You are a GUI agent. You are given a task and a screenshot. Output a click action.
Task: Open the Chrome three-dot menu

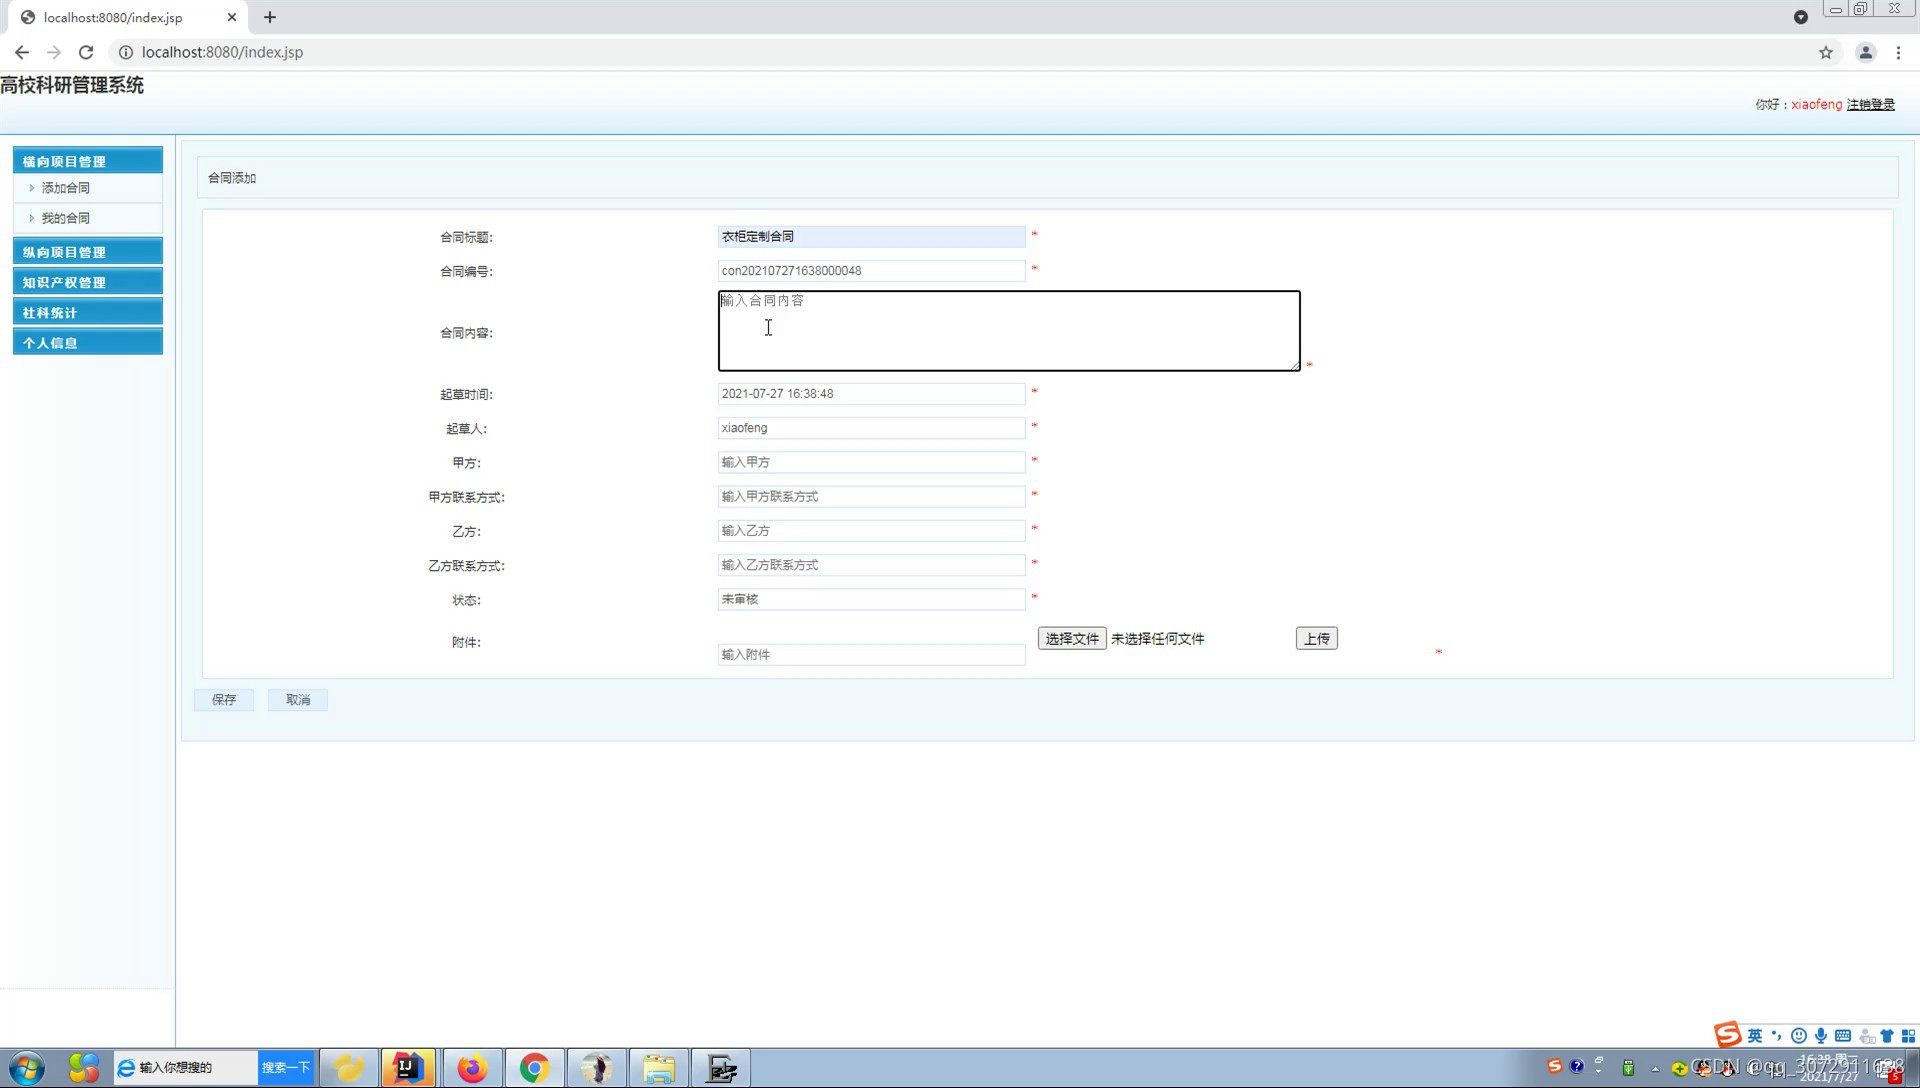(1898, 52)
